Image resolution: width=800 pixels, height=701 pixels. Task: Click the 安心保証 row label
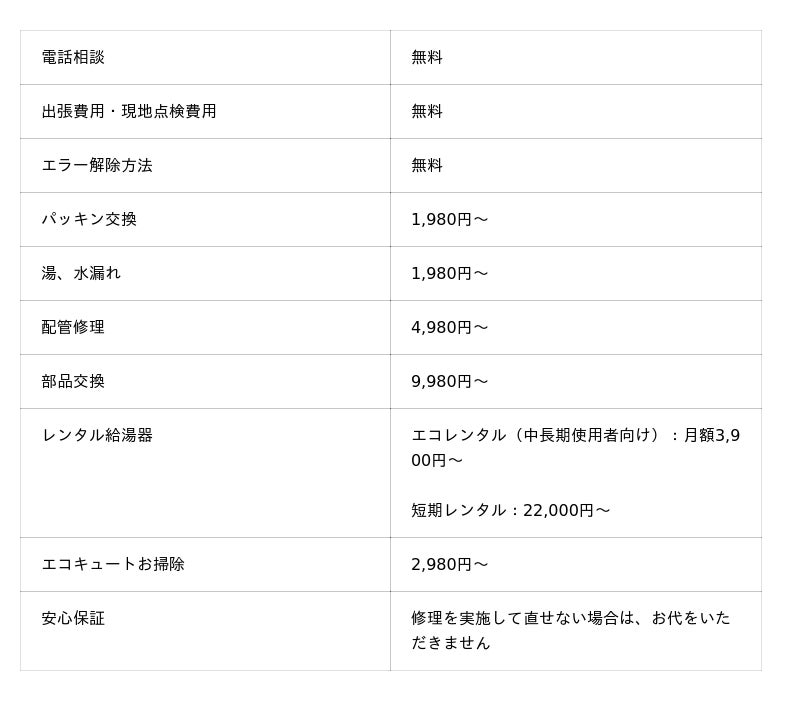coord(73,618)
